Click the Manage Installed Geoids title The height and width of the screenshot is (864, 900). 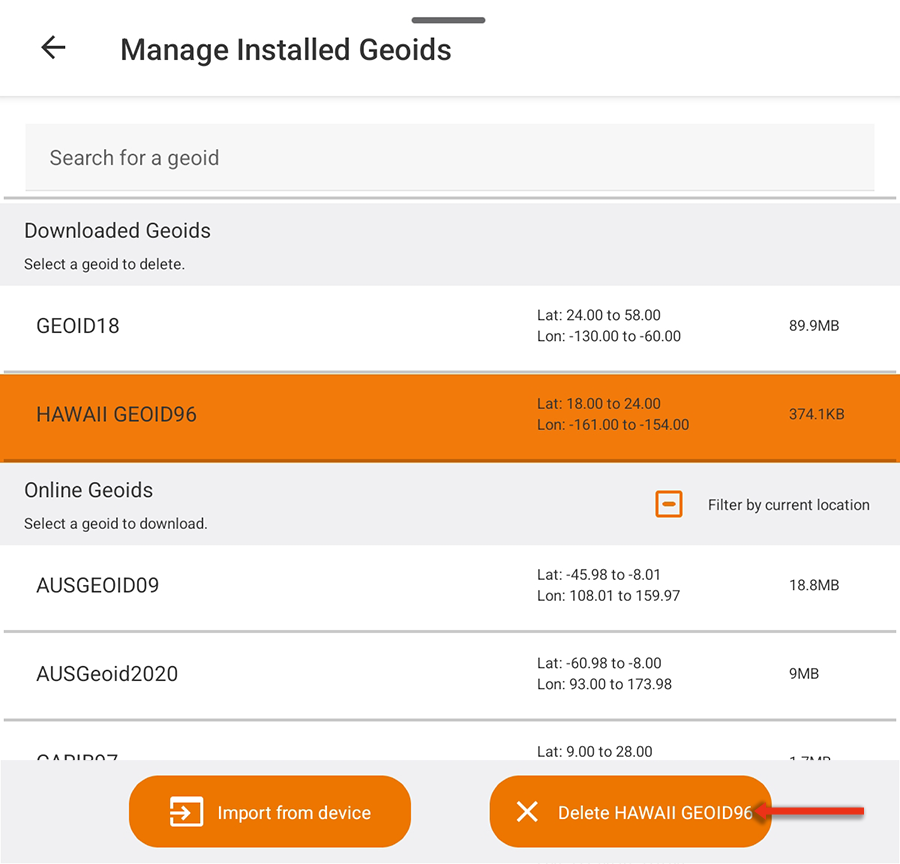286,49
